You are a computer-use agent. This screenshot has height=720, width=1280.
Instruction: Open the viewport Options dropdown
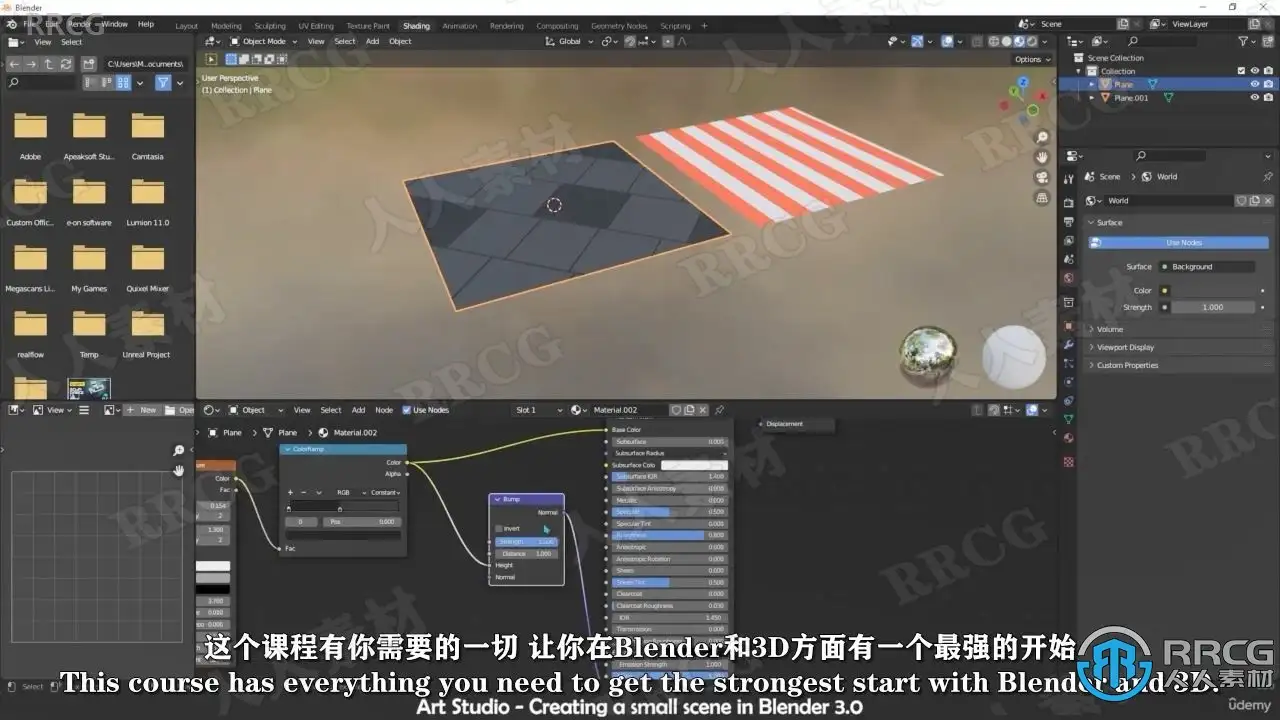(1032, 60)
